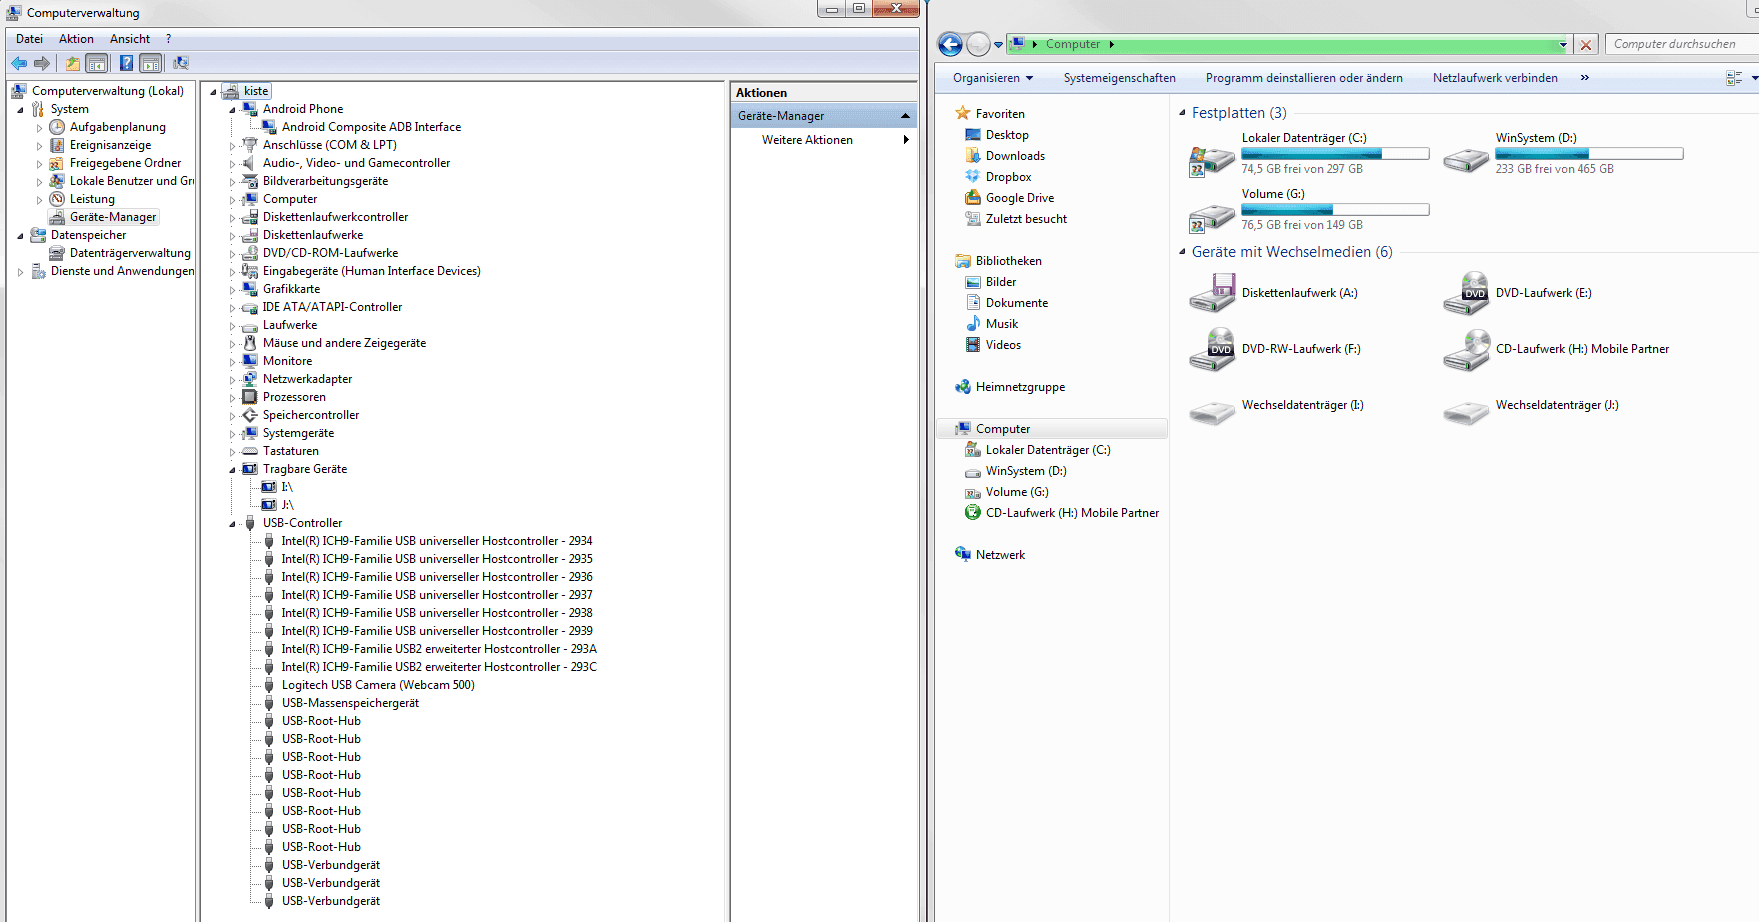Click Systemeigenschaften in Explorer toolbar
Viewport: 1759px width, 922px height.
(x=1120, y=78)
